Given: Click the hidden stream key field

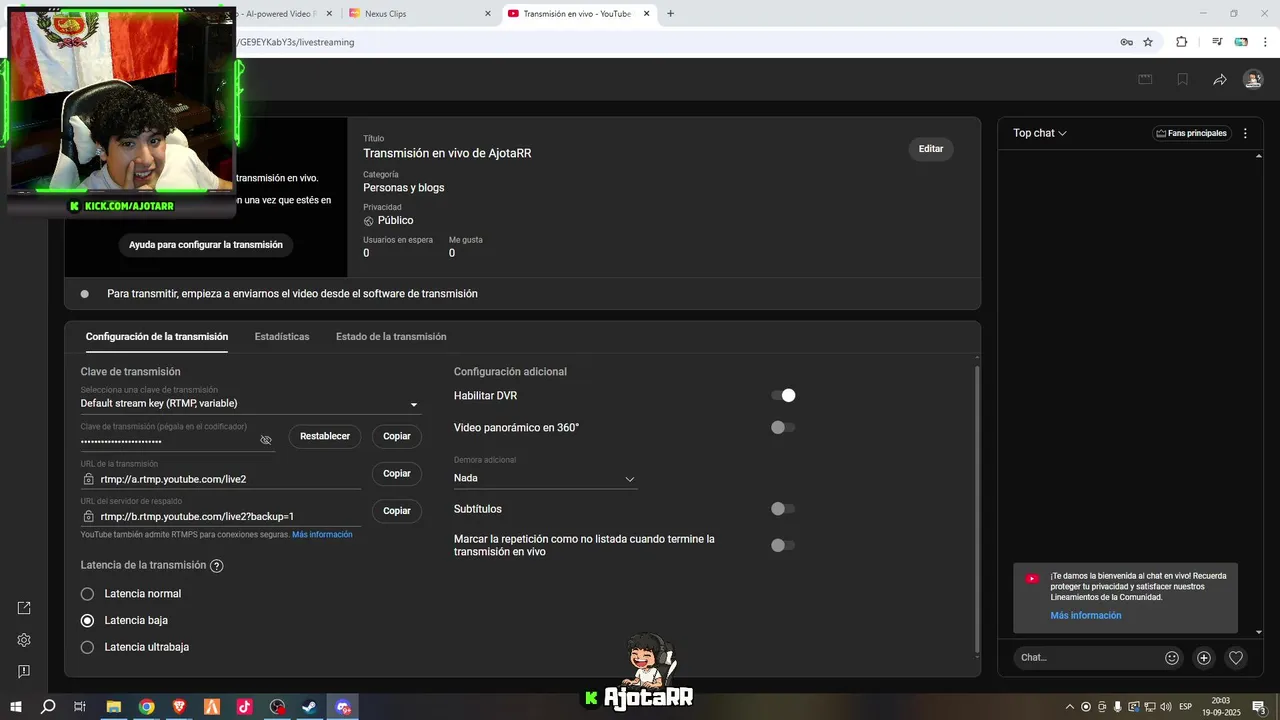Looking at the screenshot, I should click(178, 441).
